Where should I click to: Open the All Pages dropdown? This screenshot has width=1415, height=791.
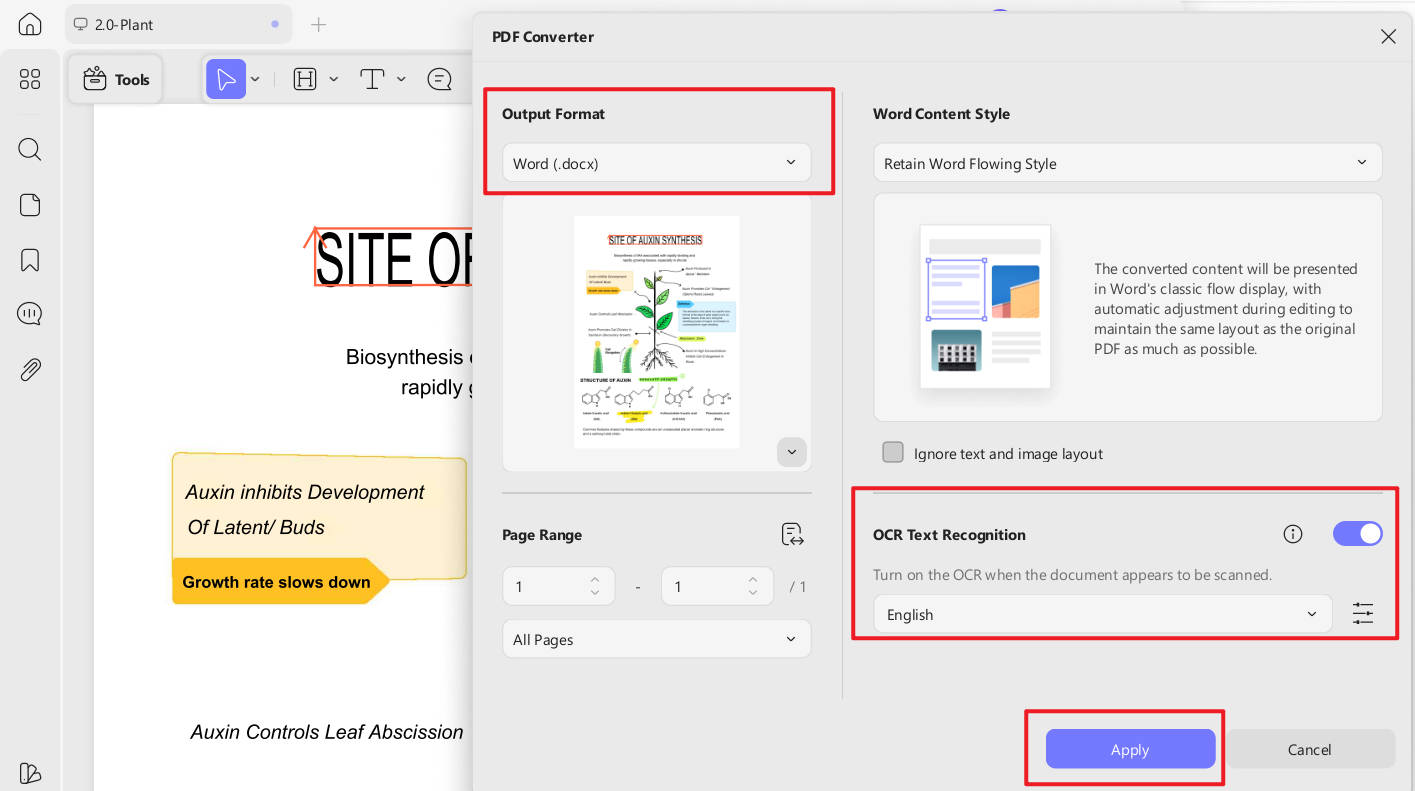point(656,638)
